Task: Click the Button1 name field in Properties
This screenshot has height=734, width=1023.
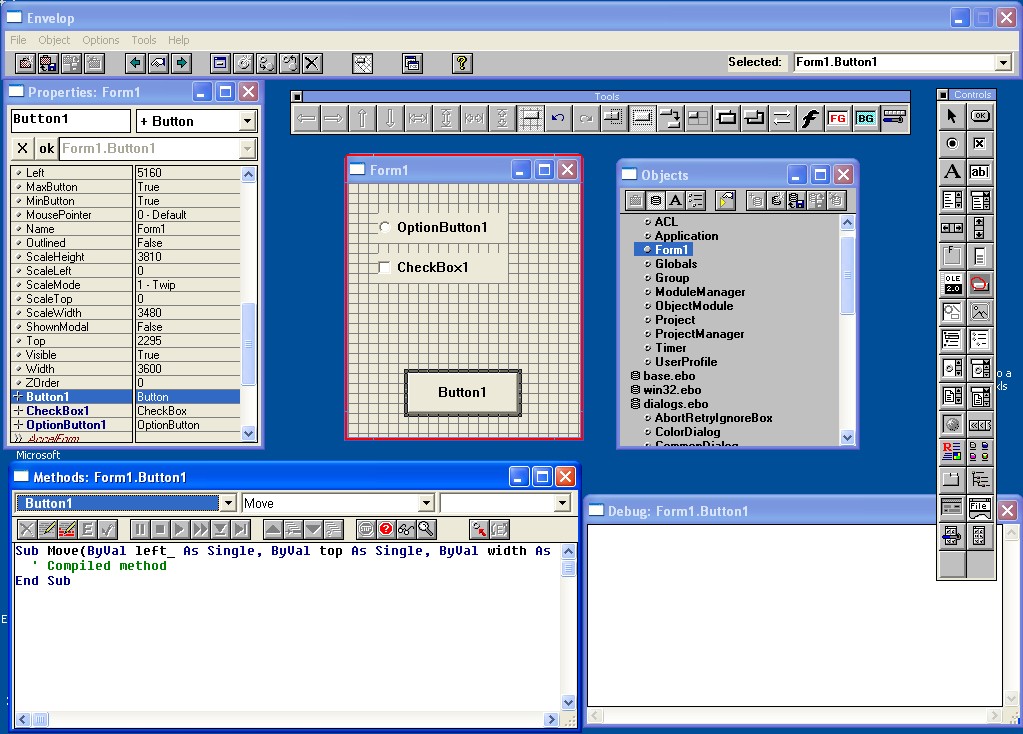Action: coord(70,120)
